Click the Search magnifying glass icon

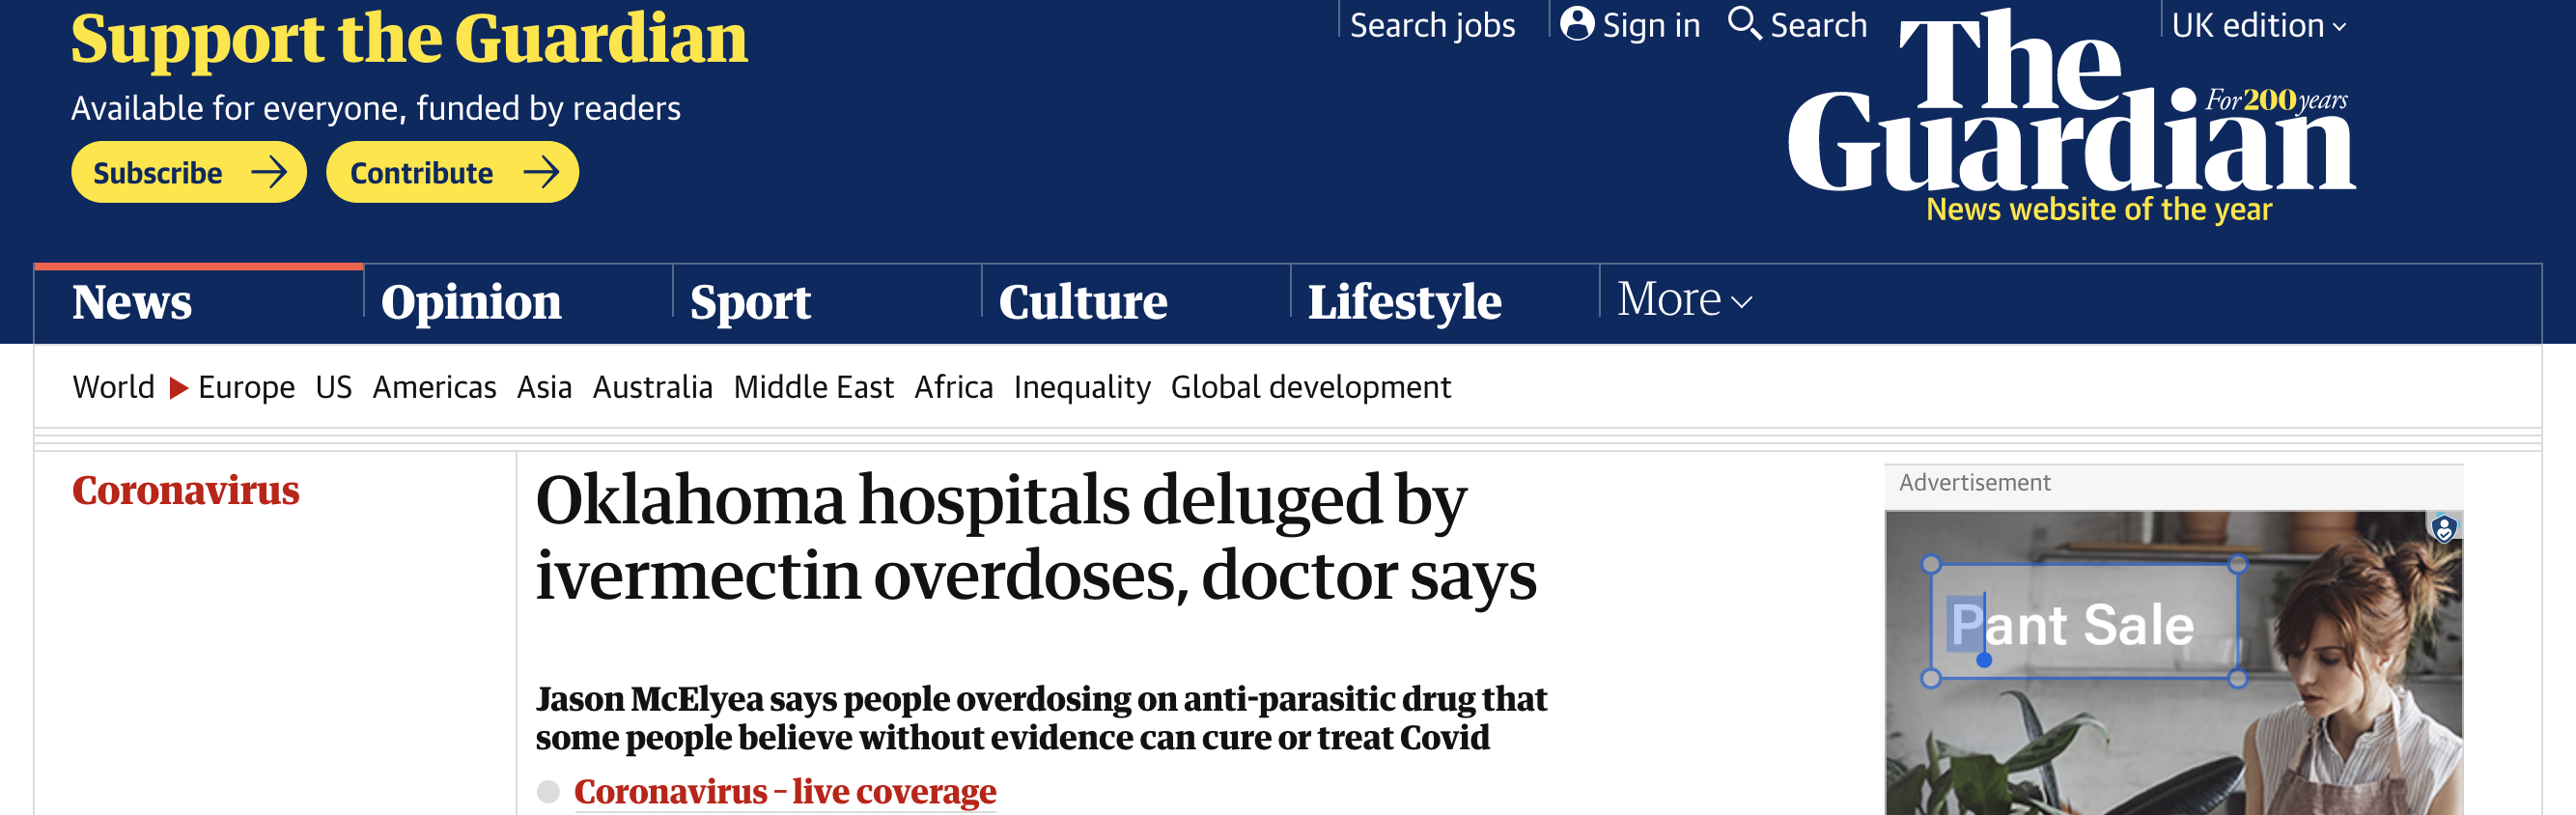click(x=1743, y=23)
